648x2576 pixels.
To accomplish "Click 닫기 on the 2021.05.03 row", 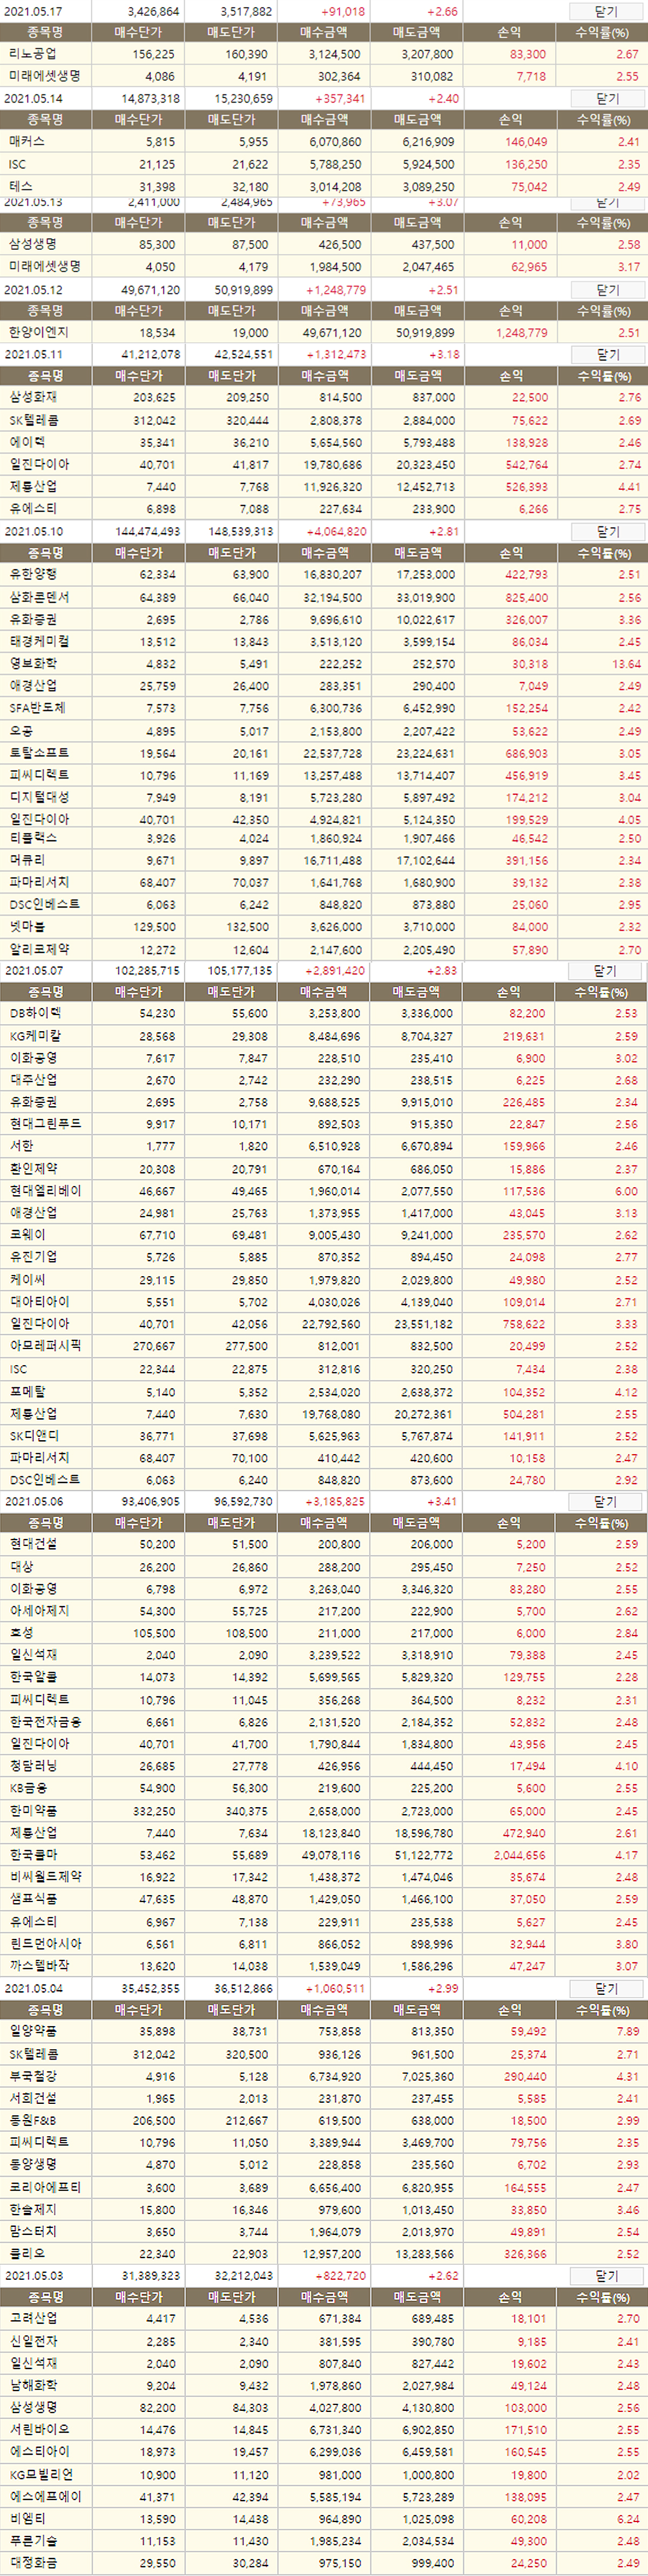I will (x=606, y=2275).
